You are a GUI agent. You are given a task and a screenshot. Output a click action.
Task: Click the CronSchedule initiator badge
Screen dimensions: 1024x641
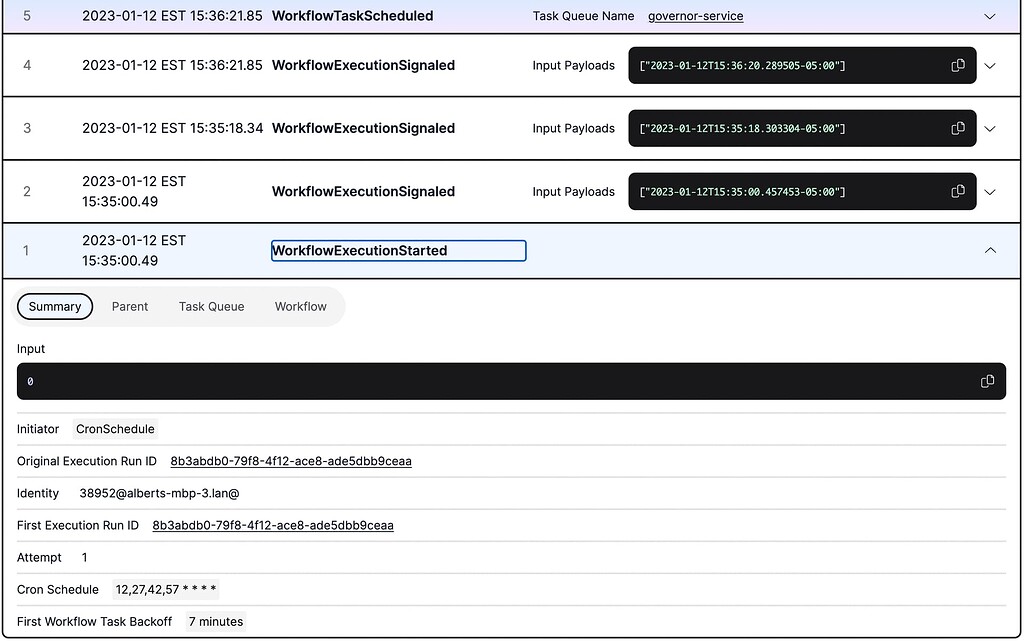coord(115,429)
